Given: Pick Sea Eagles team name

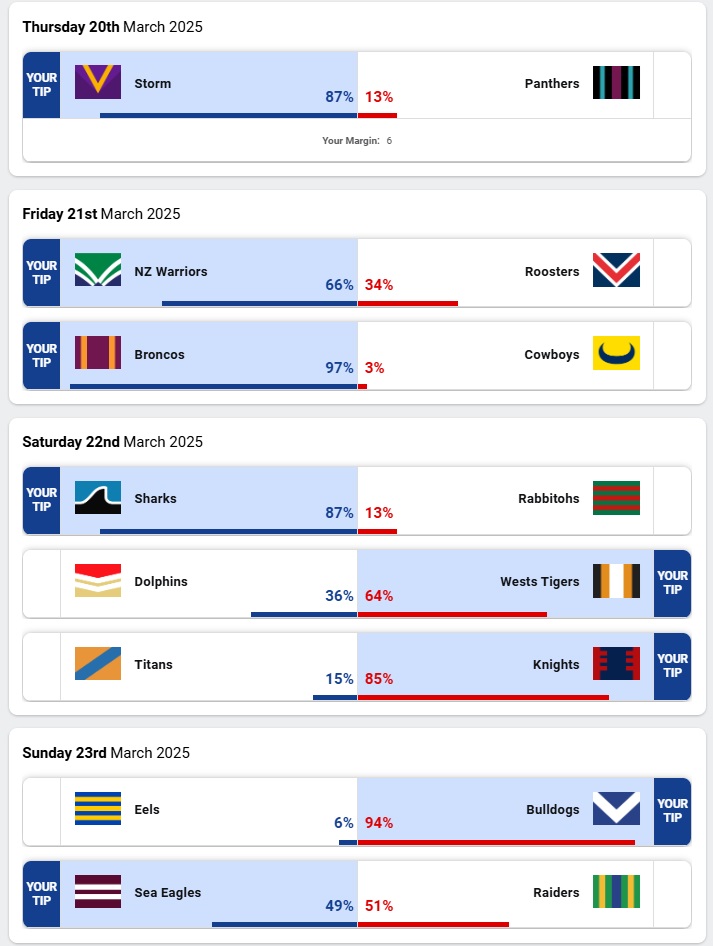Looking at the screenshot, I should click(x=167, y=892).
